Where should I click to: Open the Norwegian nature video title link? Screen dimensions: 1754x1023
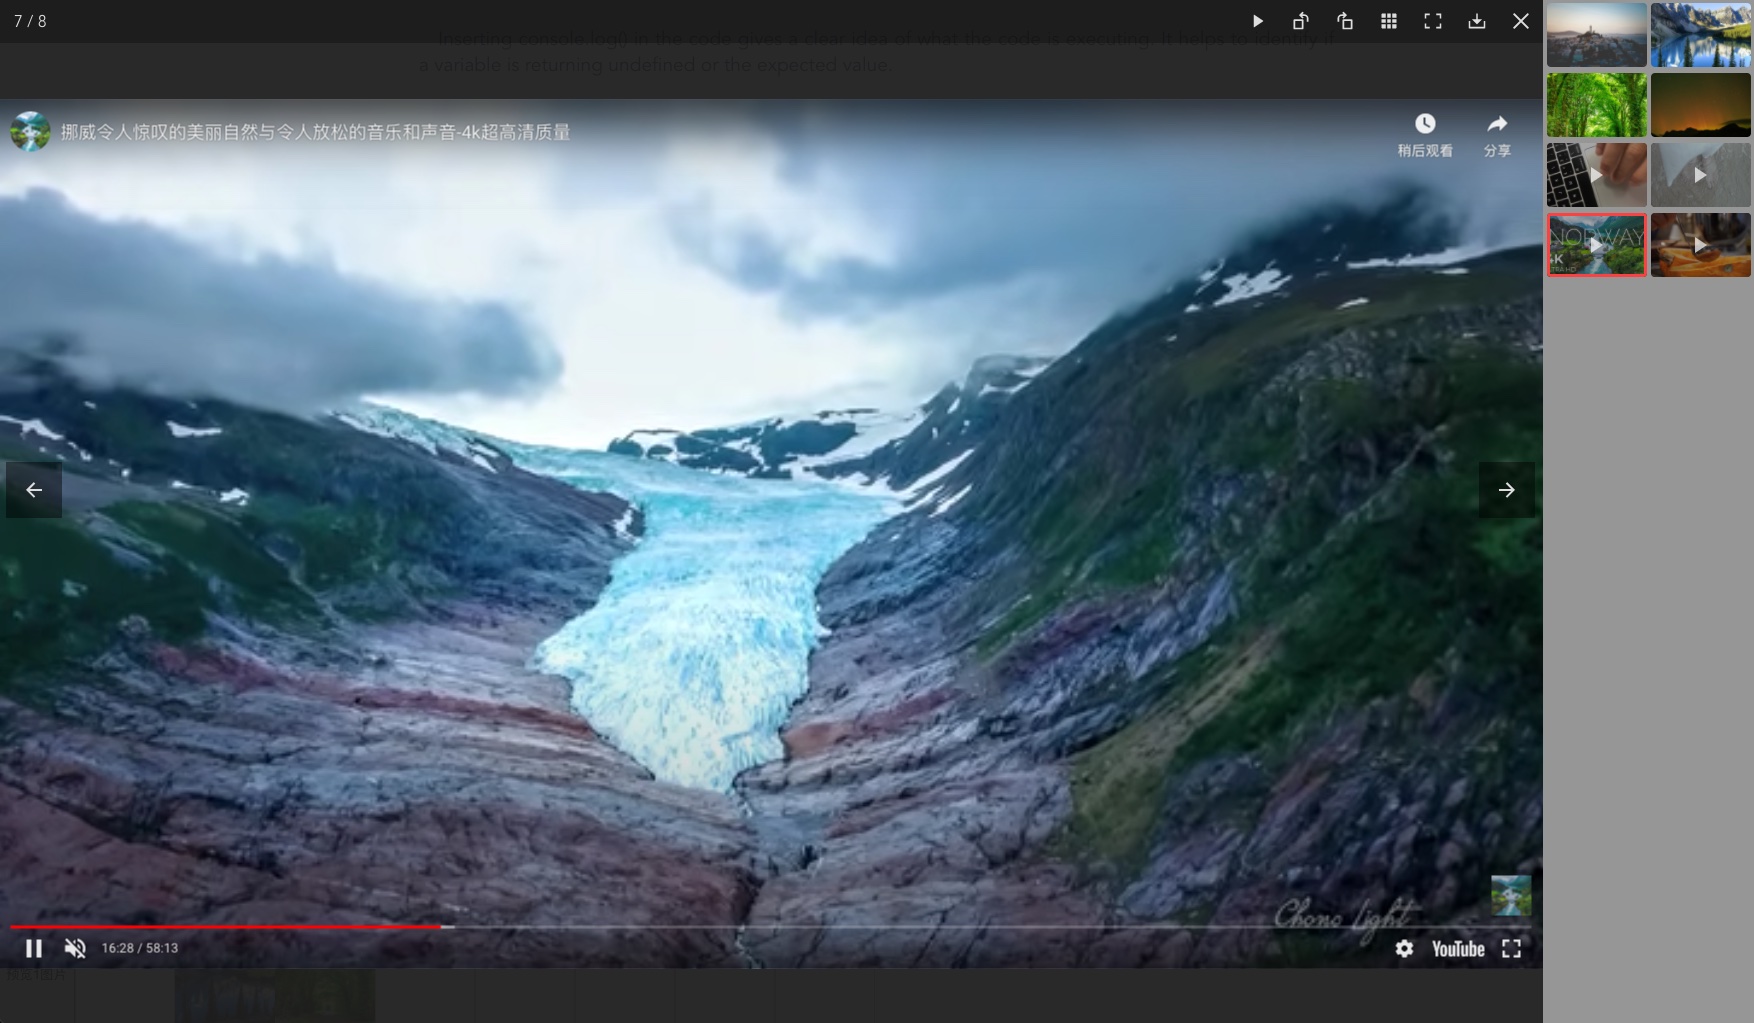pos(315,132)
